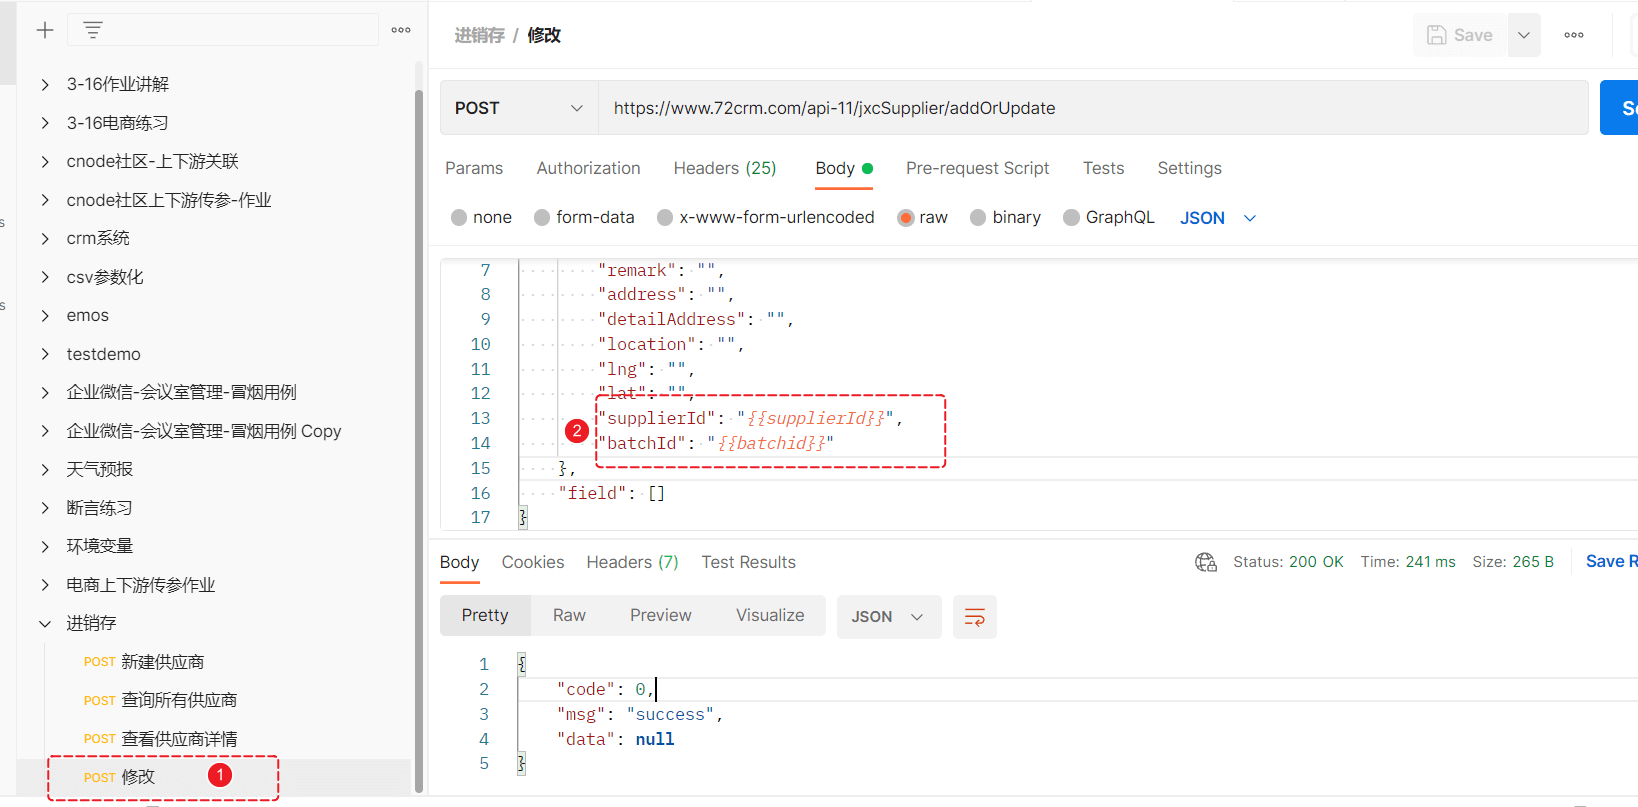
Task: Open the Test Results tab
Action: 748,562
